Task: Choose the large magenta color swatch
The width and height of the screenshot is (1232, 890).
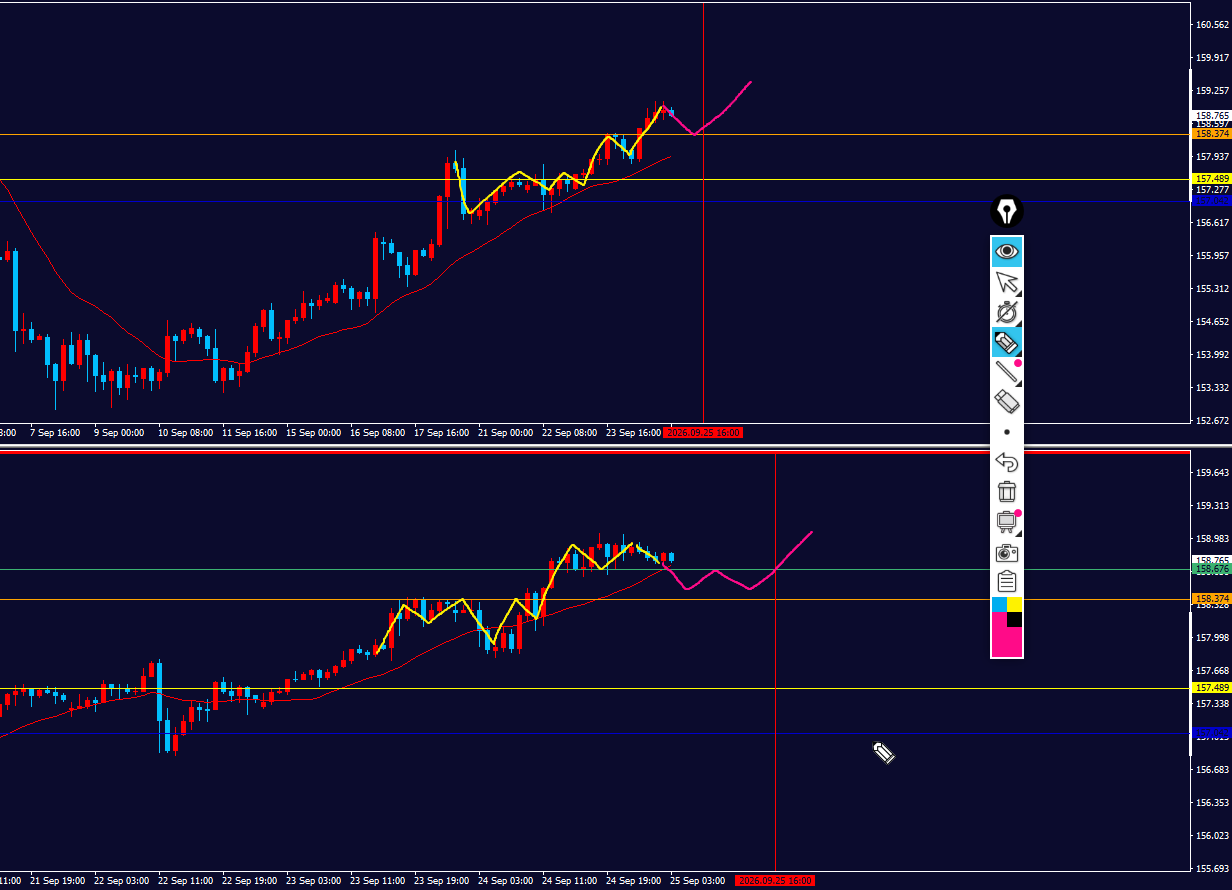Action: click(1004, 640)
